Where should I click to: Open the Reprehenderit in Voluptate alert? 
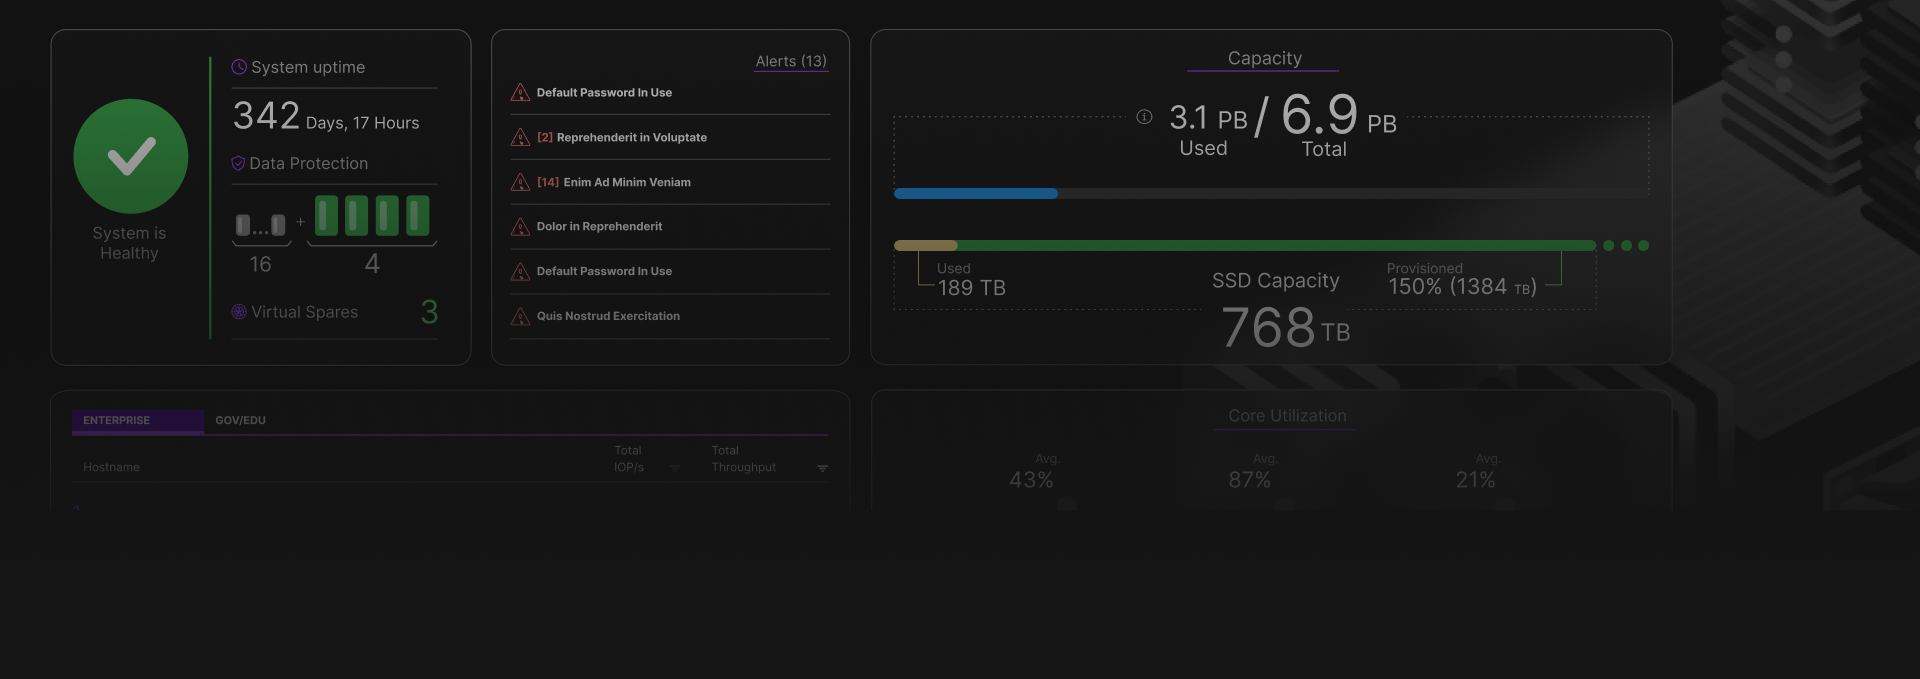point(631,138)
